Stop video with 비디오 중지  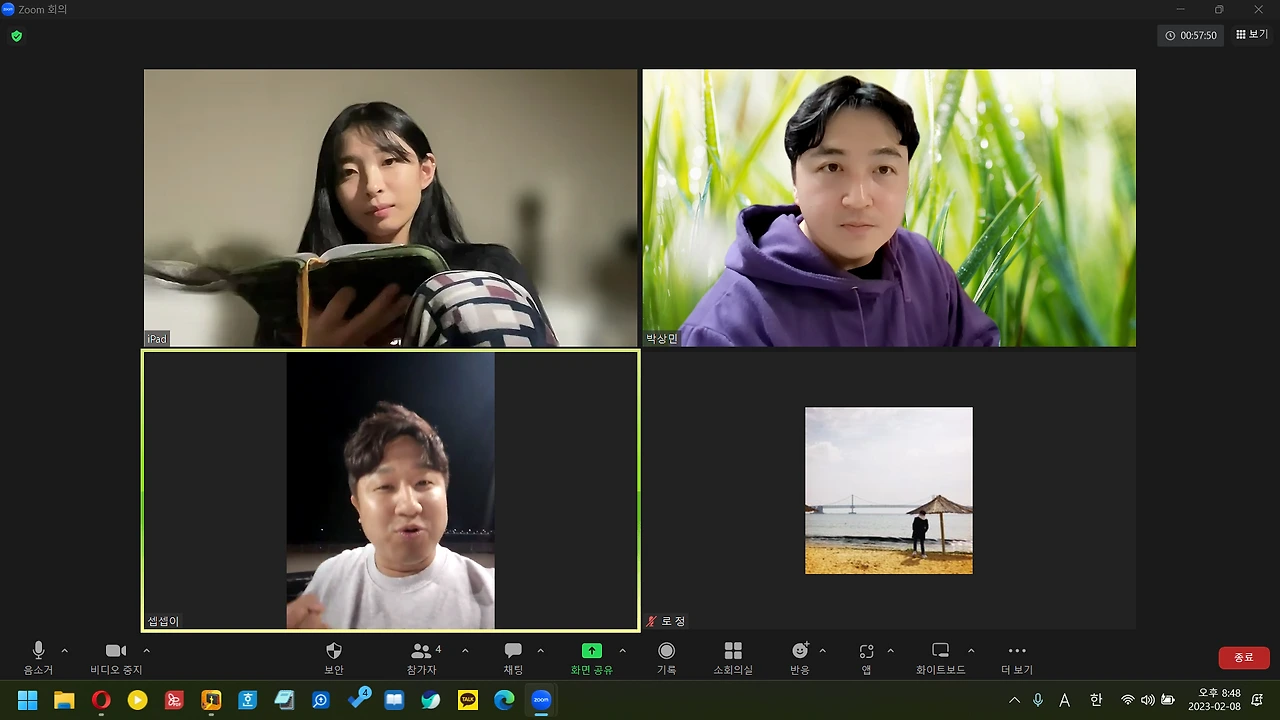[x=116, y=658]
